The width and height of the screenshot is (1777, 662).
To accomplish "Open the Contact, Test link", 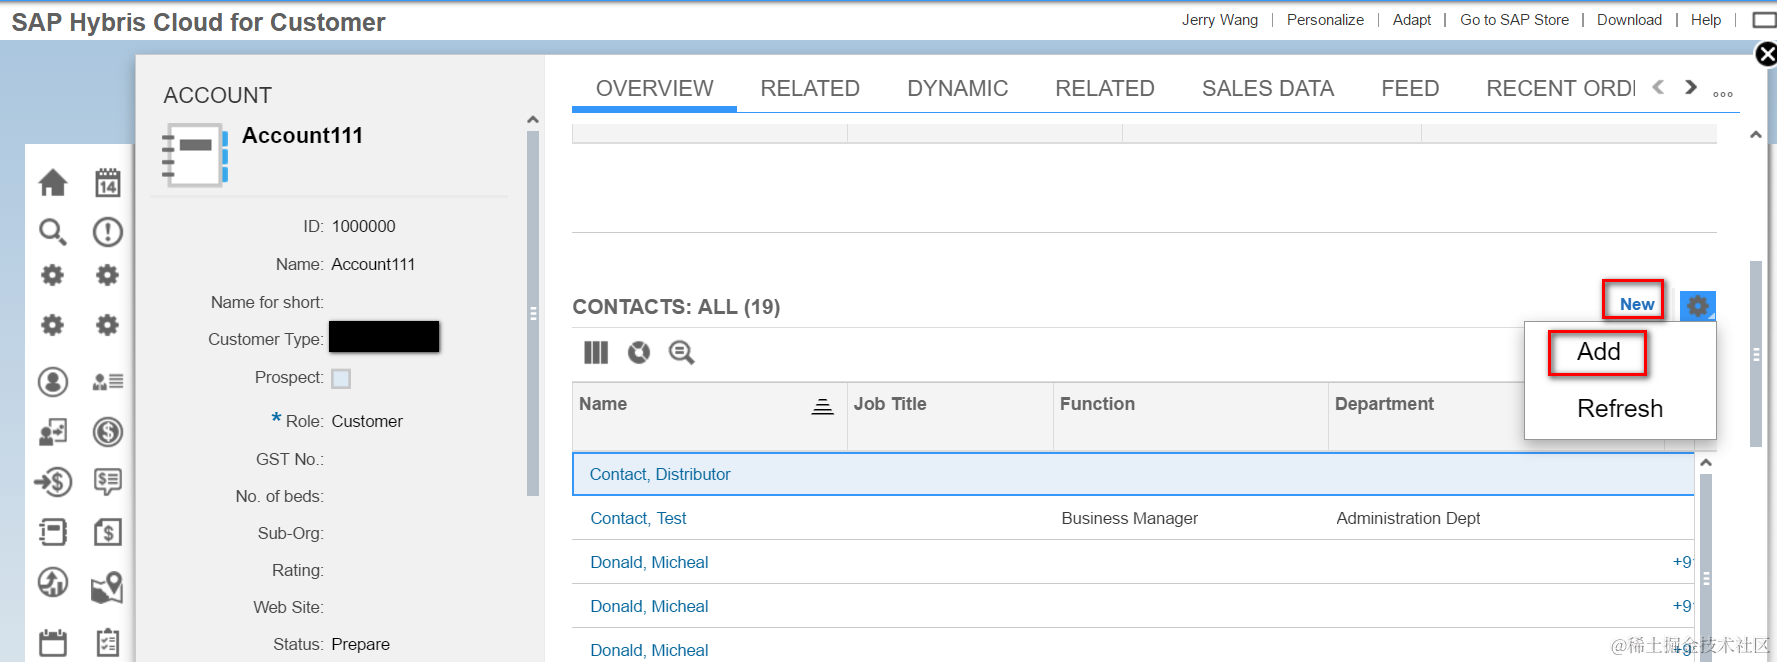I will (x=638, y=518).
